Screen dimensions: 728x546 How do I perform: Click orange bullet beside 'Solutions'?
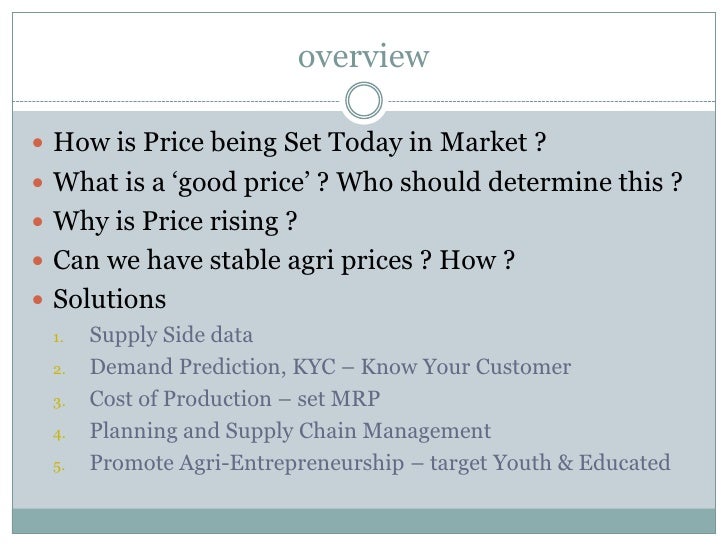click(38, 300)
